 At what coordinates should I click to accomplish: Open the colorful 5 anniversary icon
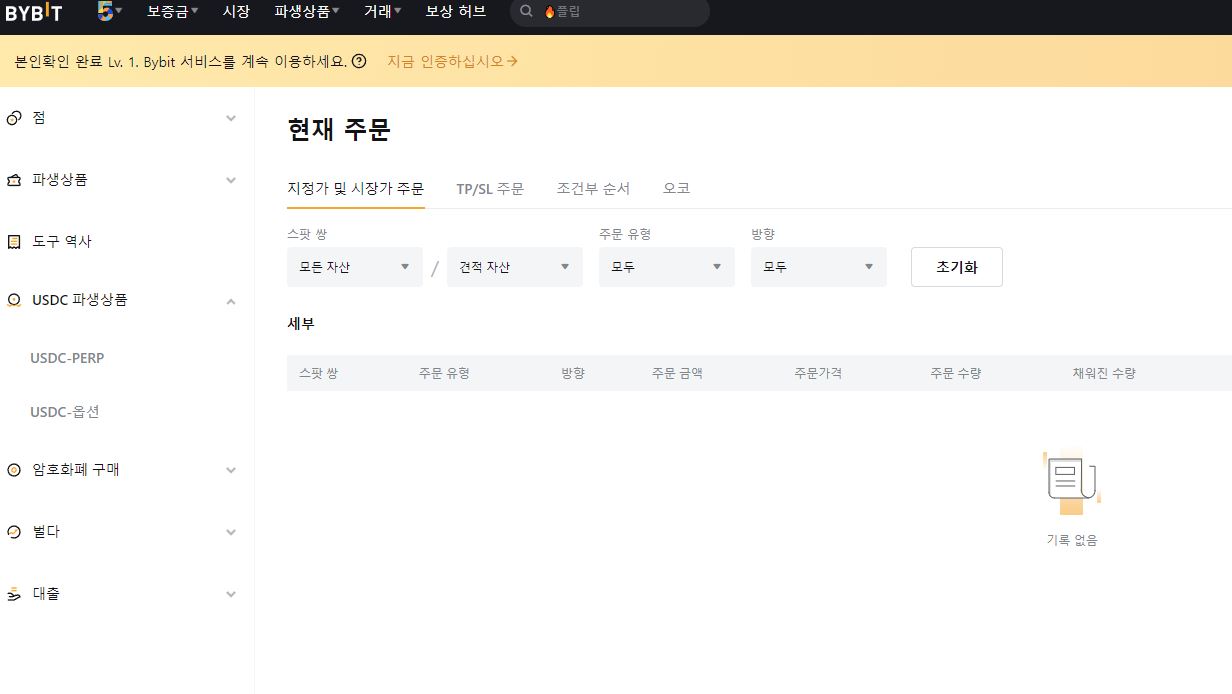(105, 11)
